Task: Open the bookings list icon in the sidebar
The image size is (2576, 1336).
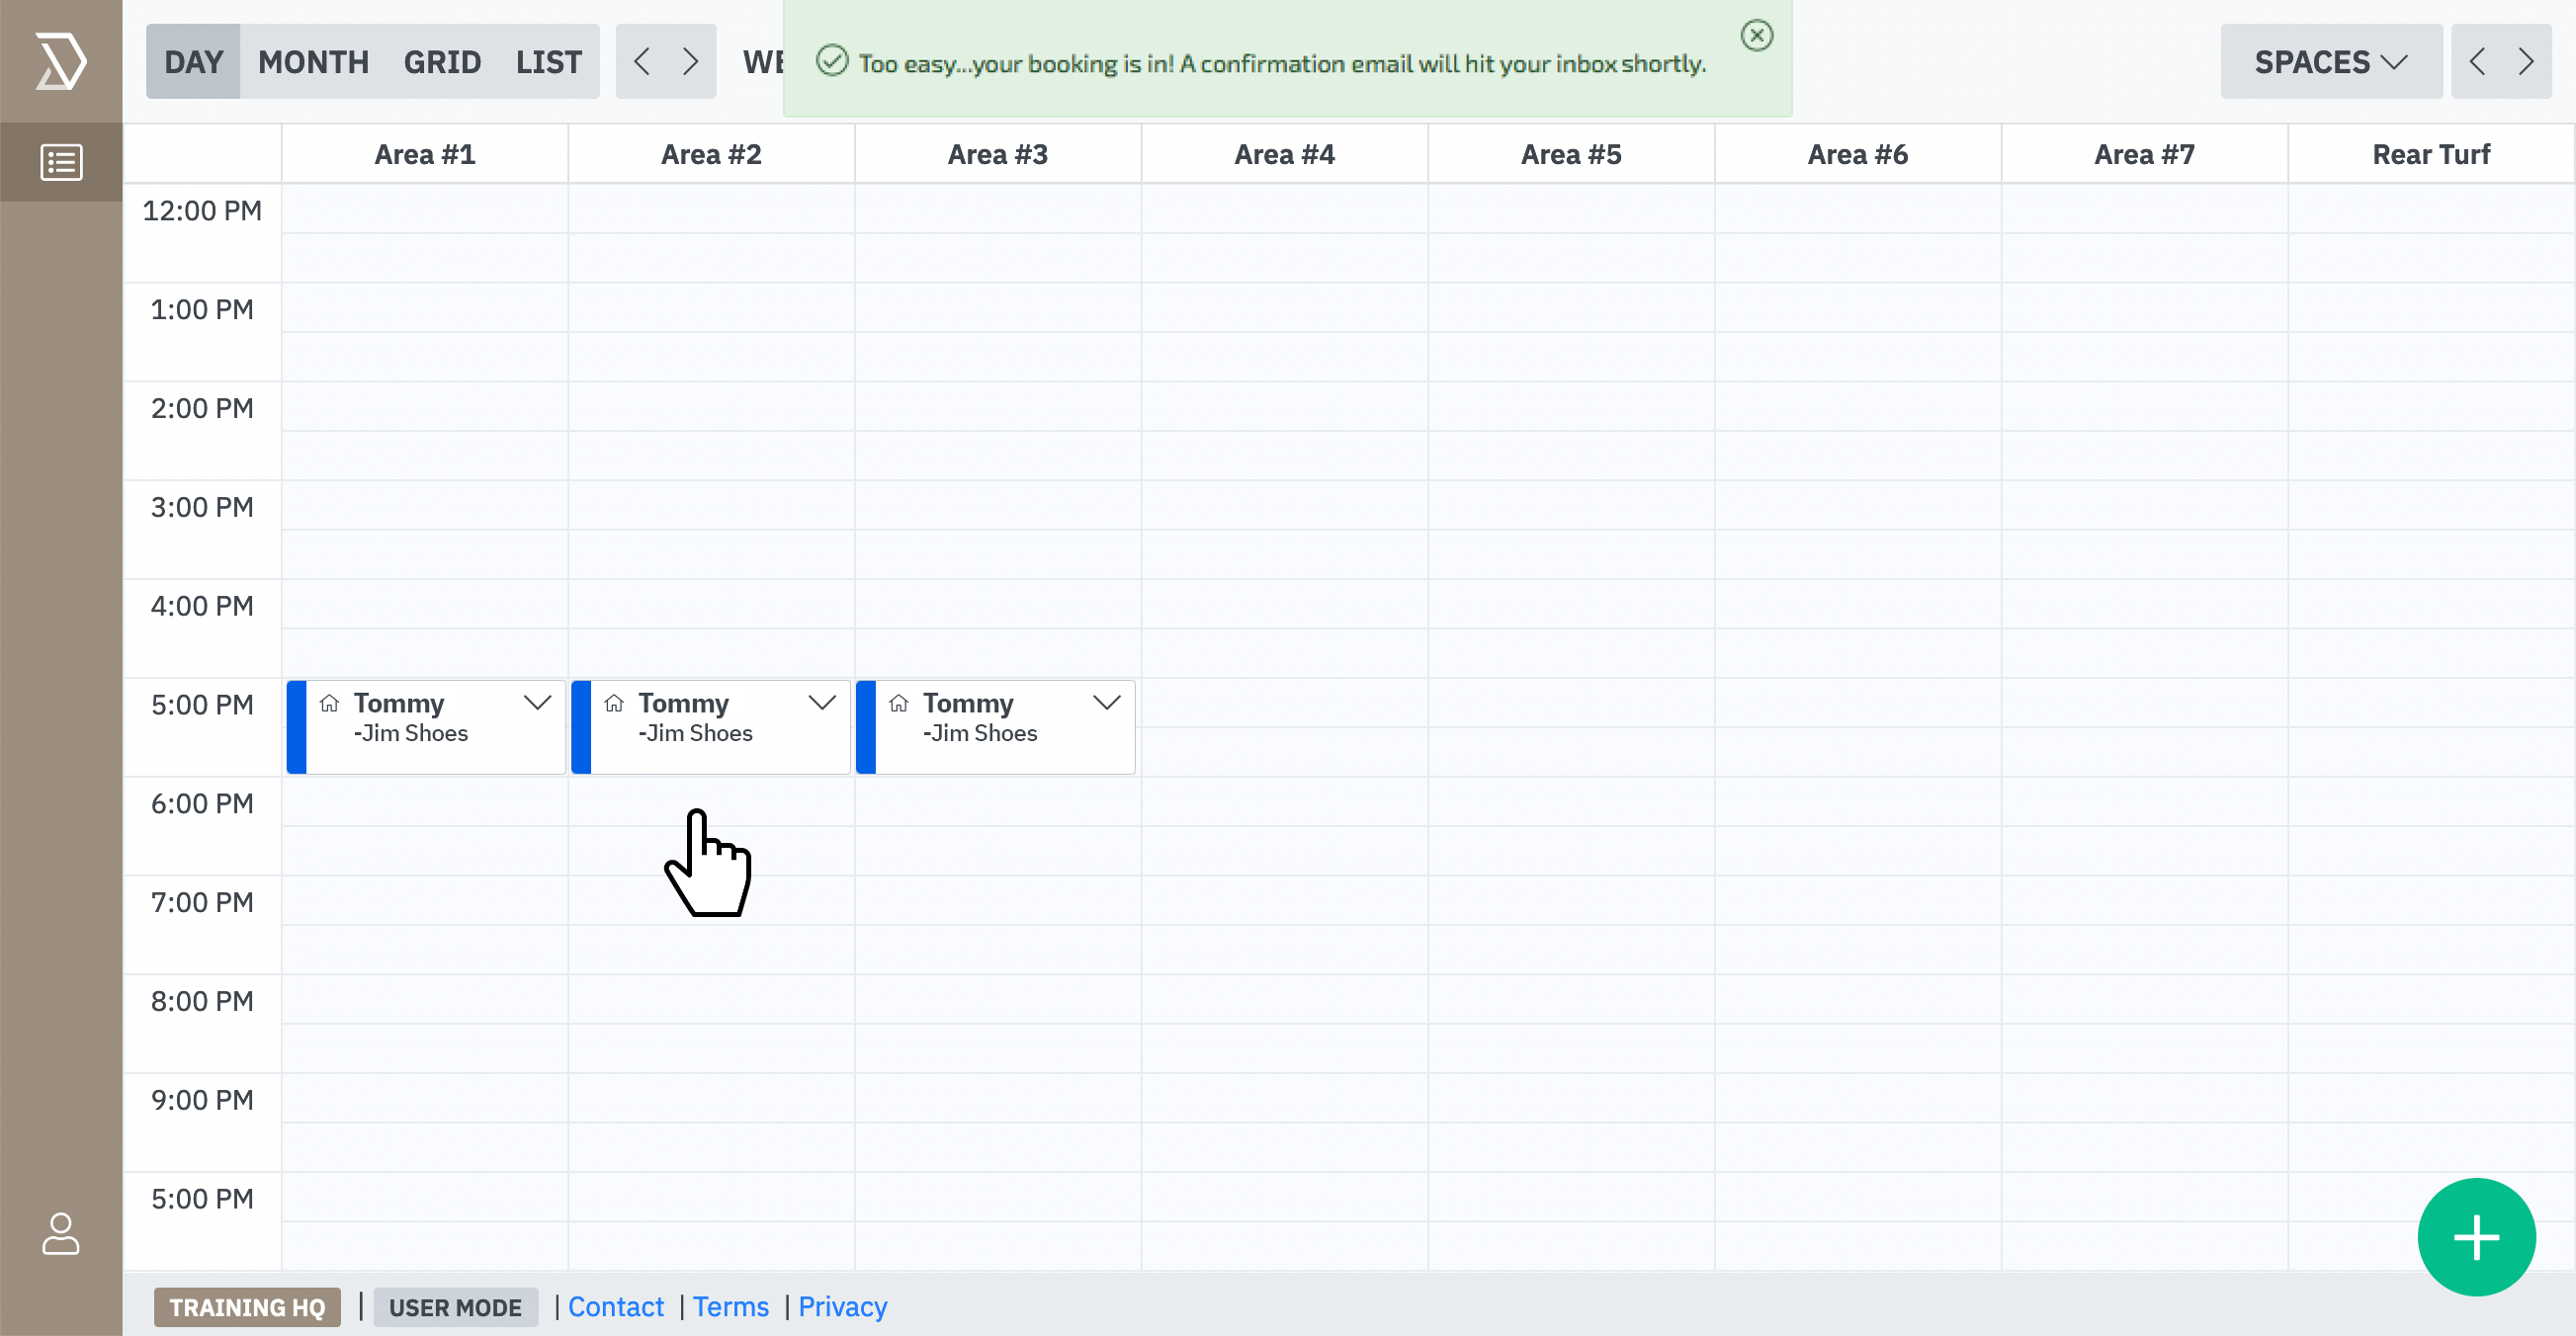Action: [61, 162]
